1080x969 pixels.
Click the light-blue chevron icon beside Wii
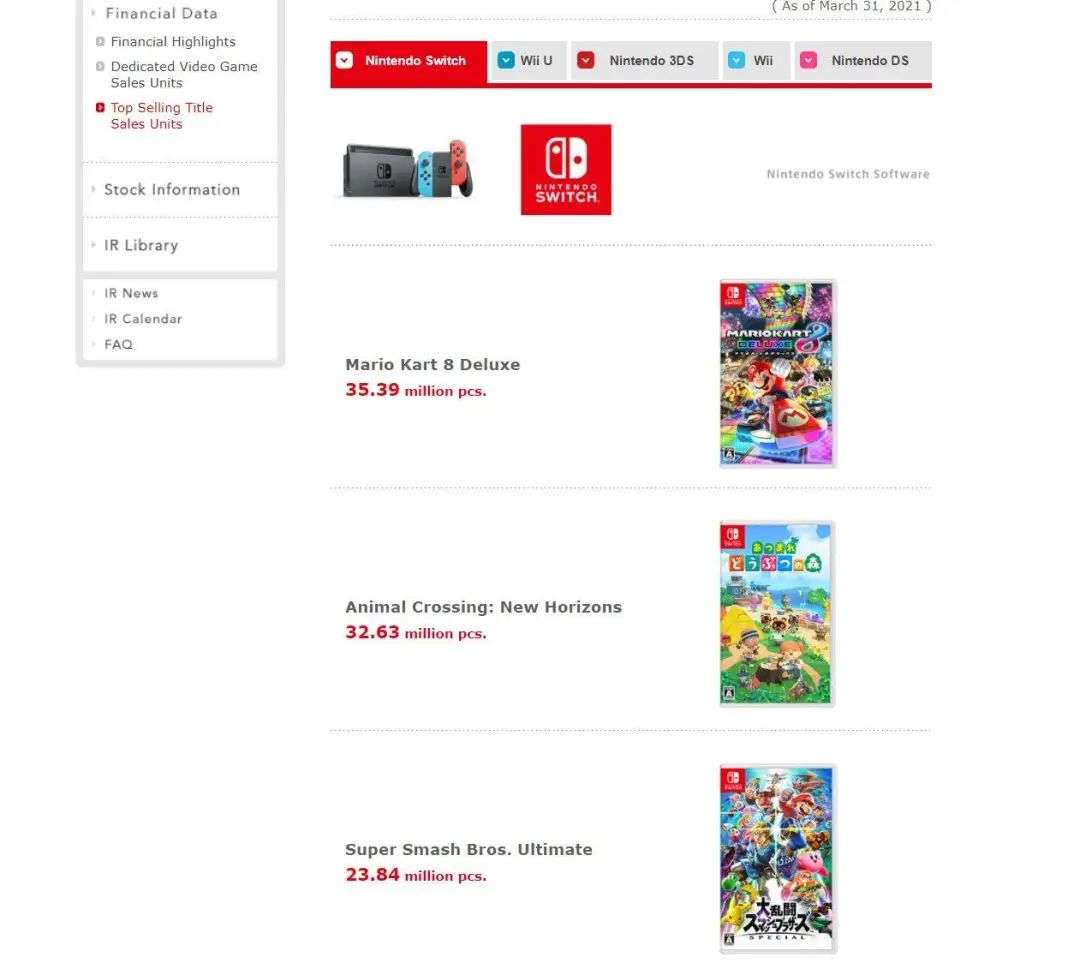pos(736,60)
